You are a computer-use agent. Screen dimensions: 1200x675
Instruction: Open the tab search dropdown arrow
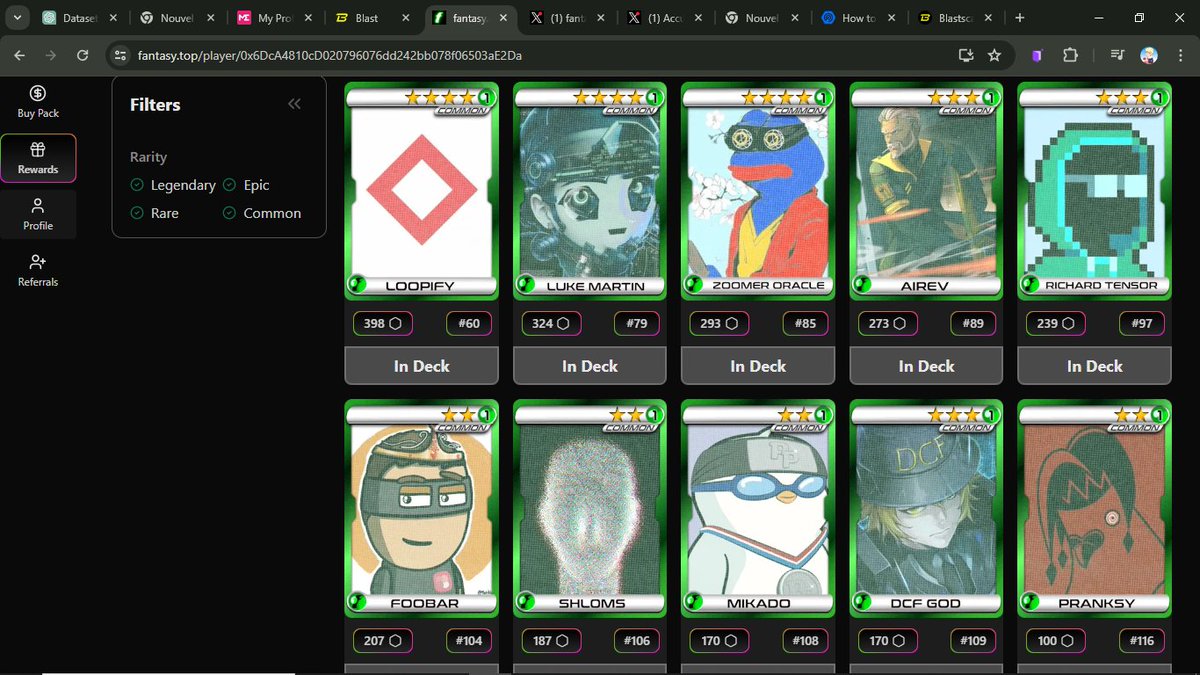17,18
